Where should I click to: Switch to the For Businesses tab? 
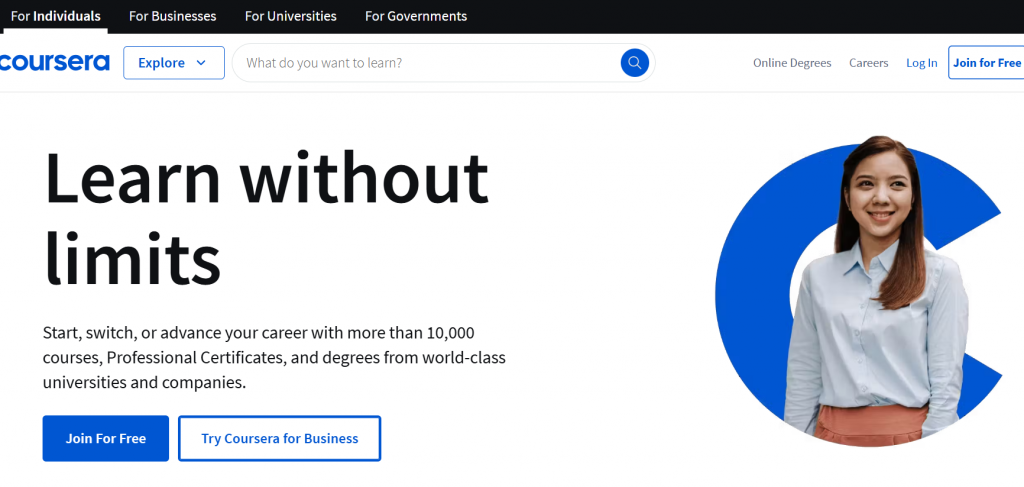[172, 16]
